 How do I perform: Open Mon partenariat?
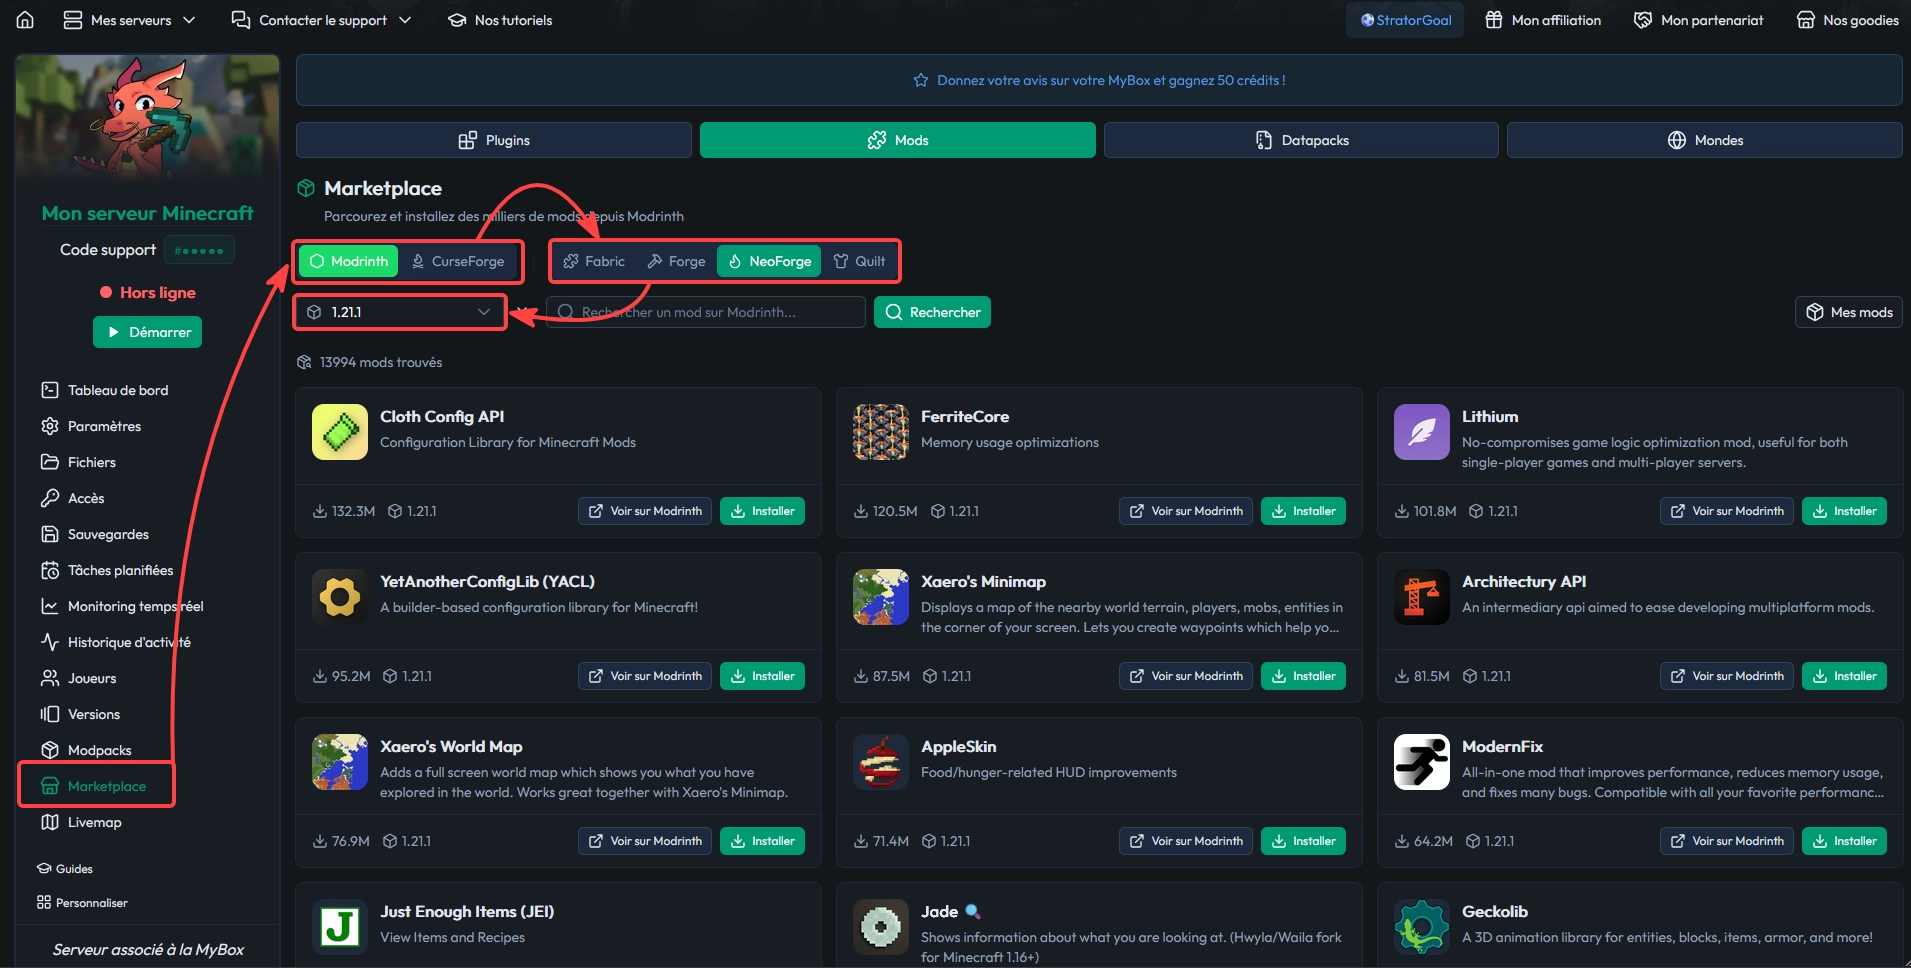(x=1698, y=20)
